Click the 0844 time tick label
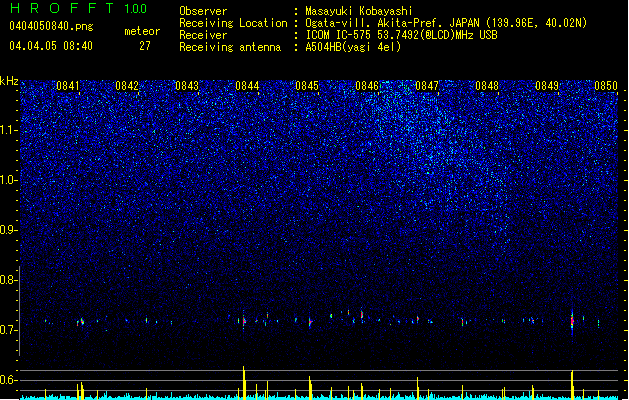The image size is (629, 400). point(247,86)
